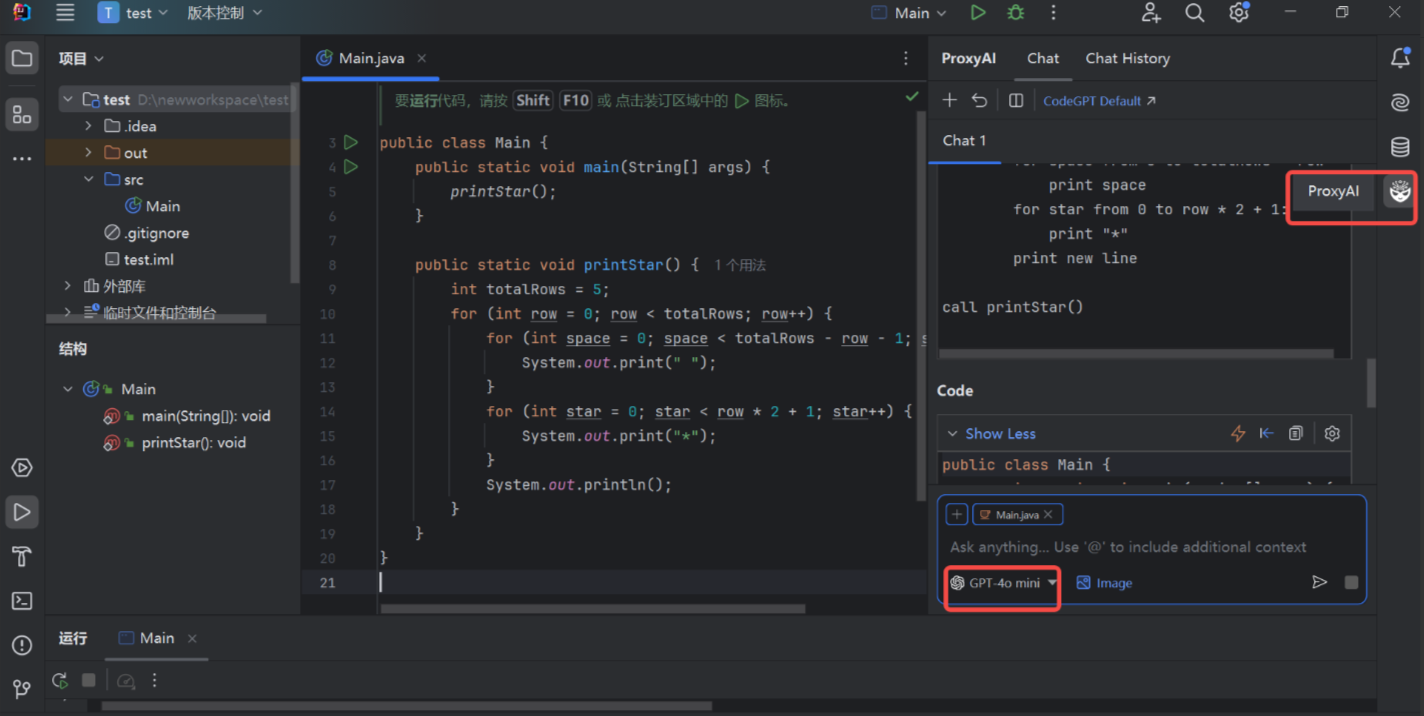This screenshot has width=1424, height=716.
Task: Open the Problems tool window
Action: pos(22,645)
